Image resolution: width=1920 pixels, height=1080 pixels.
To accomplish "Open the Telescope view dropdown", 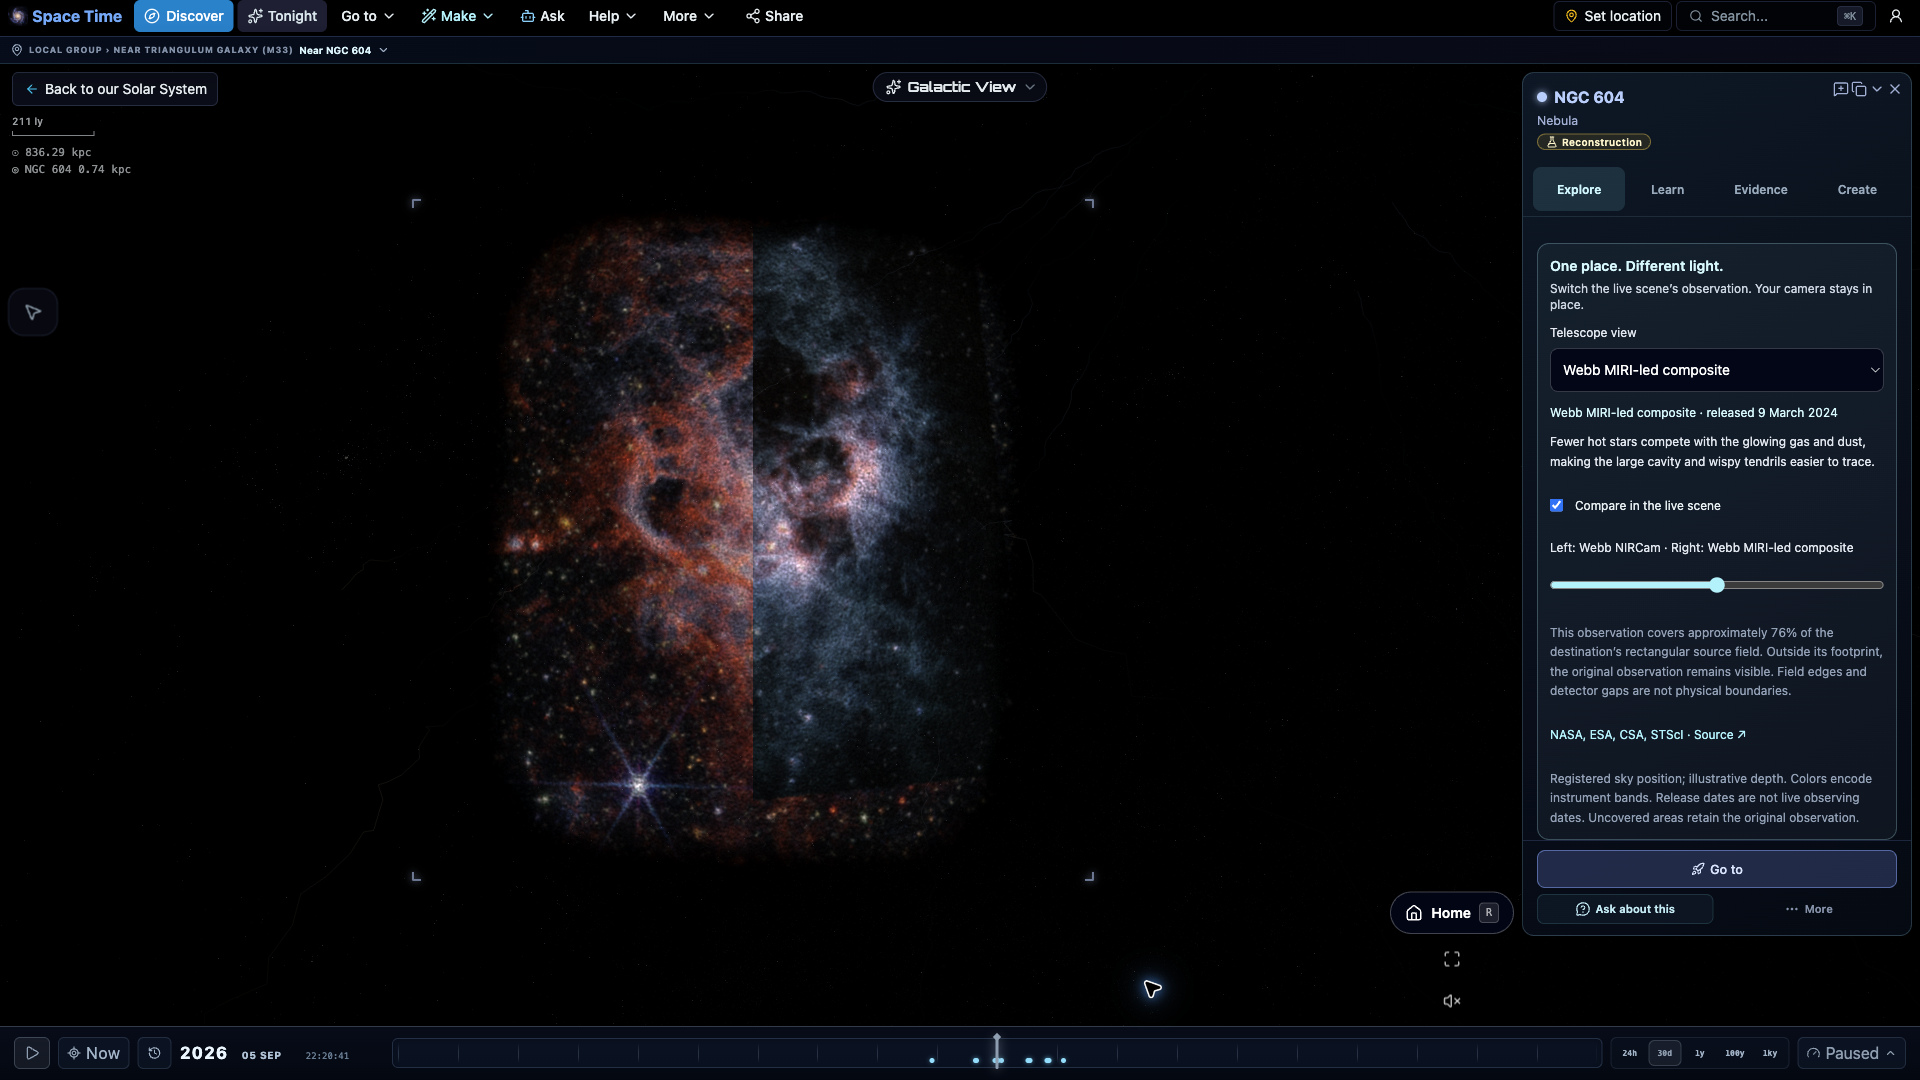I will (x=1717, y=370).
